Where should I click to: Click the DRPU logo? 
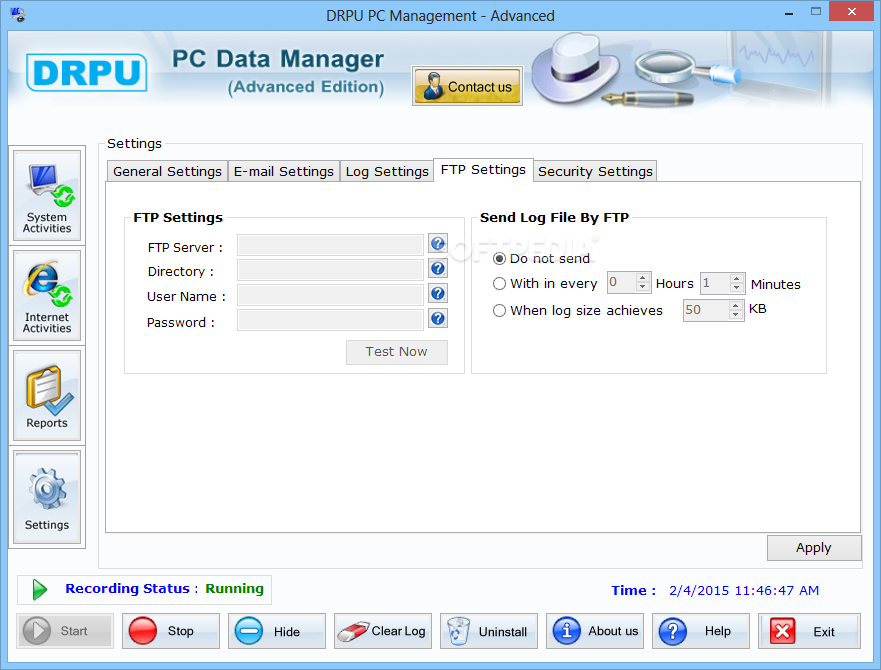point(87,73)
